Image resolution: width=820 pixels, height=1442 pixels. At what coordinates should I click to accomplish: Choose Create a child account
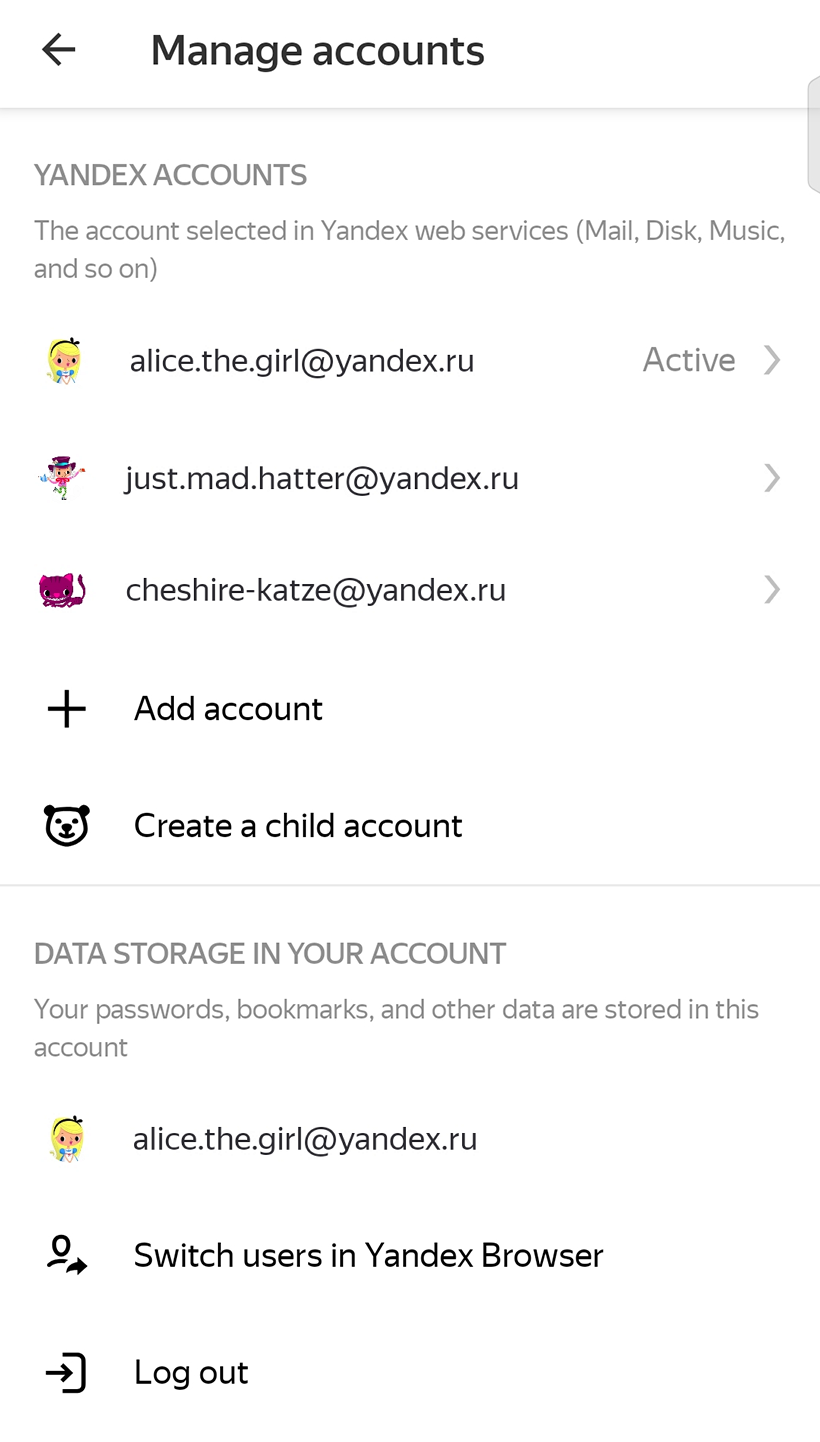[x=410, y=826]
